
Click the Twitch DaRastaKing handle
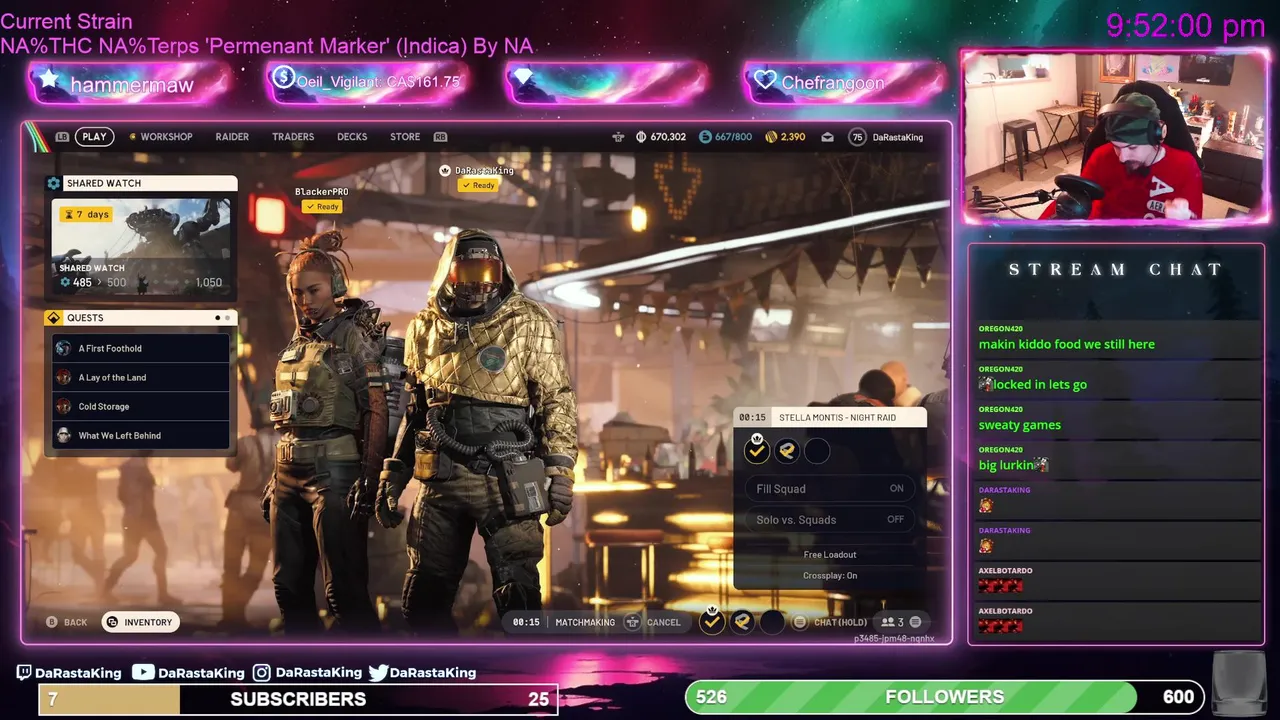tap(69, 673)
